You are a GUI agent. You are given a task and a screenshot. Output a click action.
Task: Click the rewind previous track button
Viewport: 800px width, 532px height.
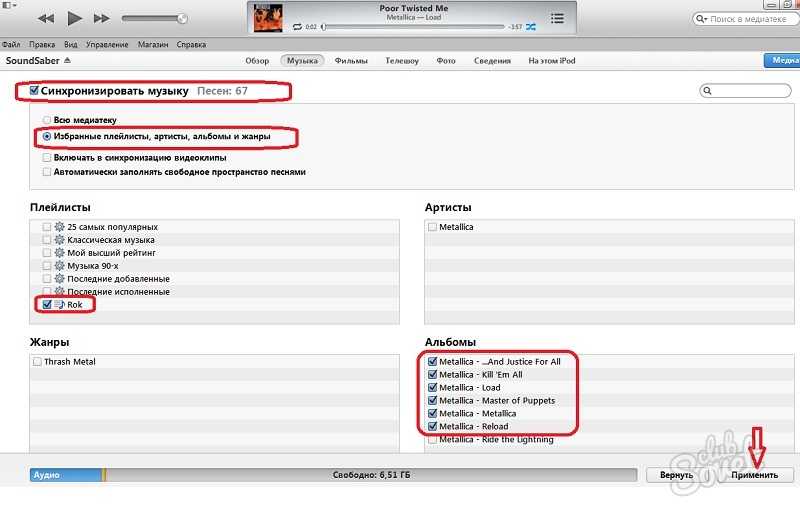coord(46,19)
